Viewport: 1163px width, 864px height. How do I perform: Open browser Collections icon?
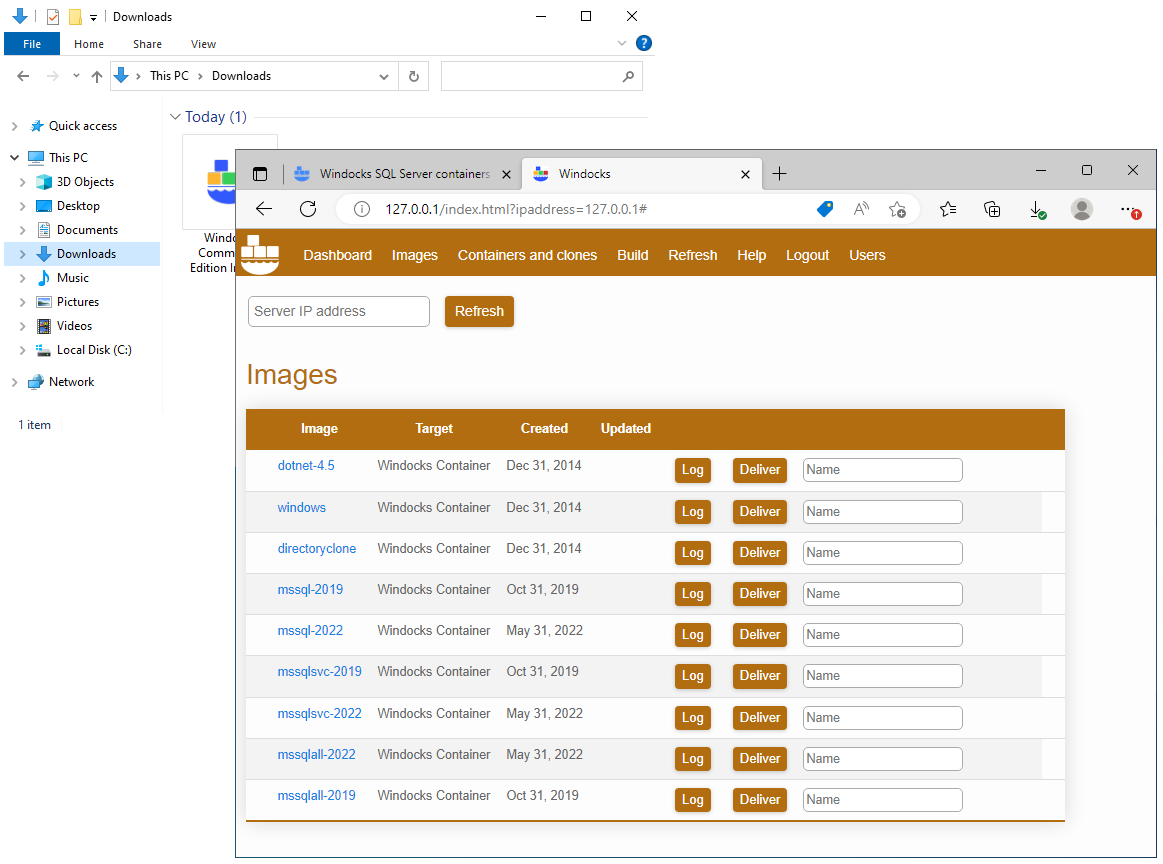point(992,209)
